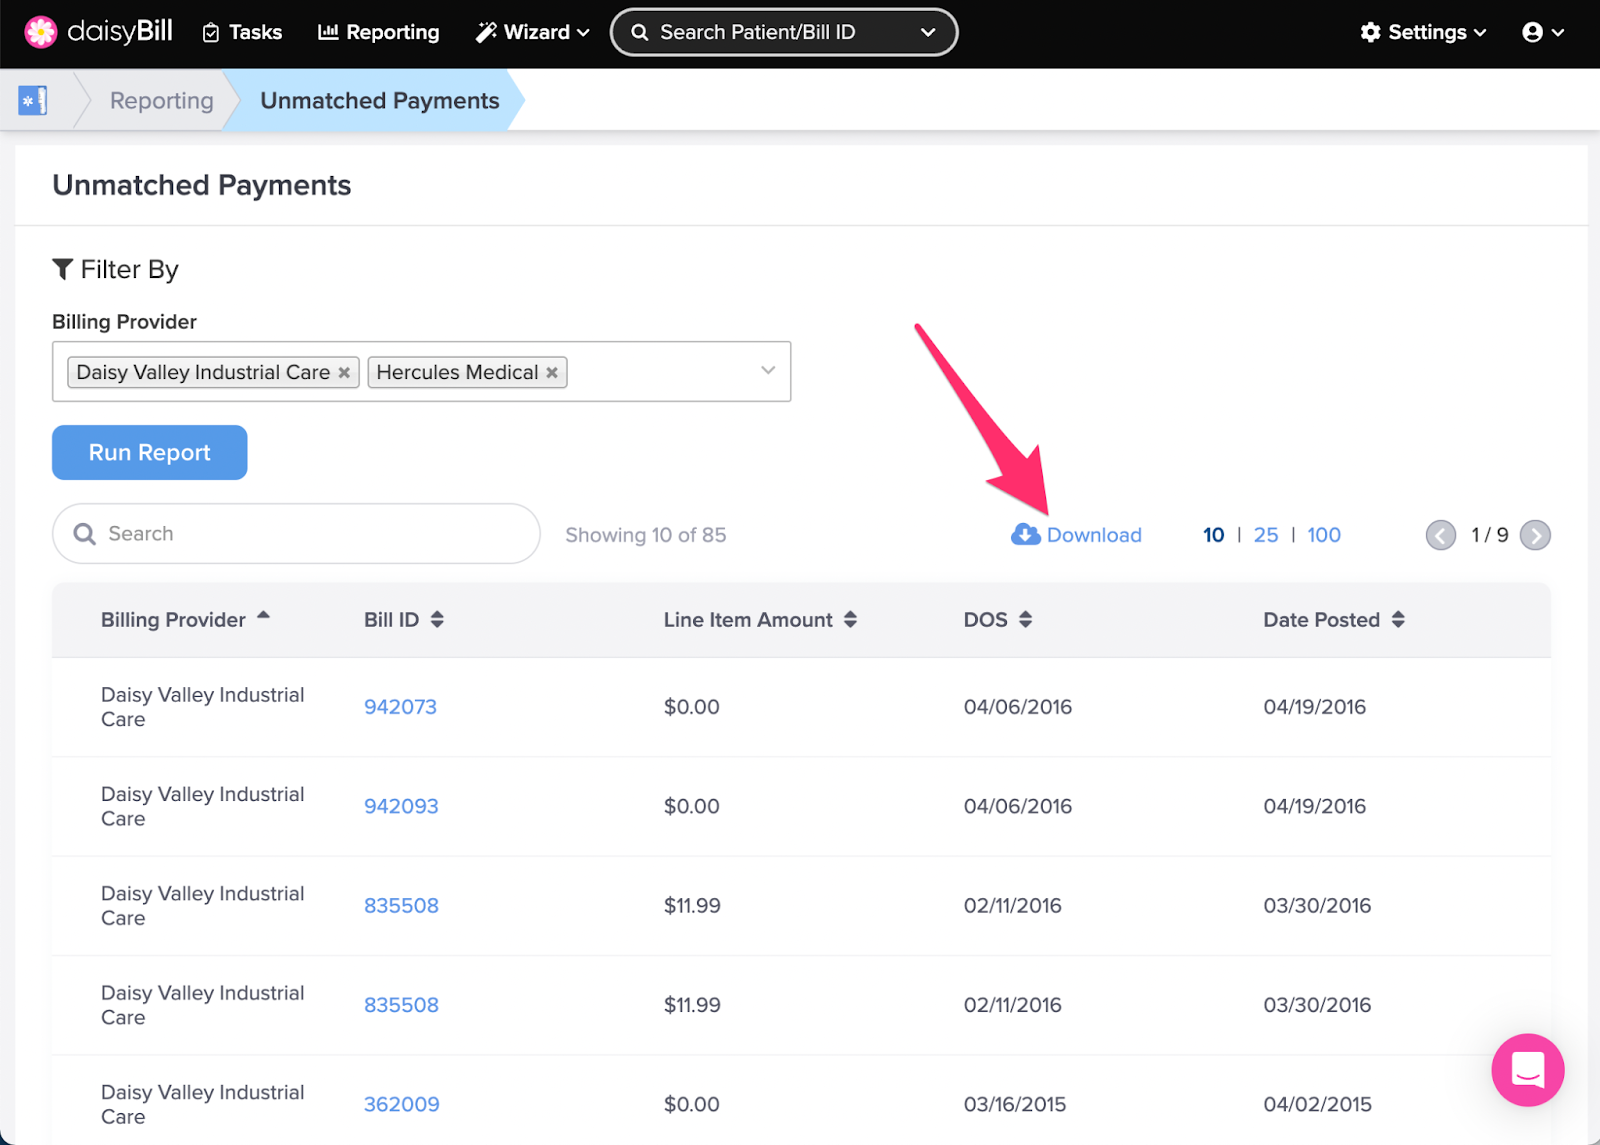The image size is (1600, 1145).
Task: Remove Hercules Medical filter tag
Action: tap(552, 372)
